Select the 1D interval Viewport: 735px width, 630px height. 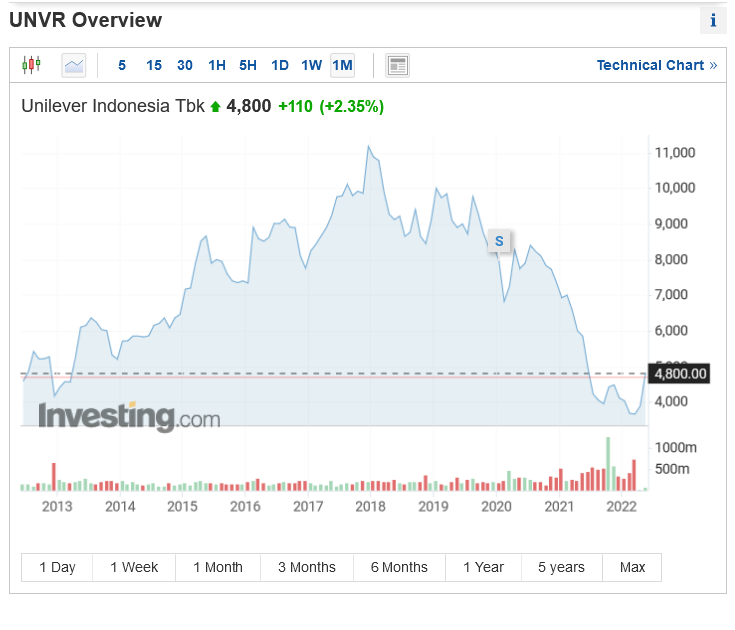pos(280,65)
